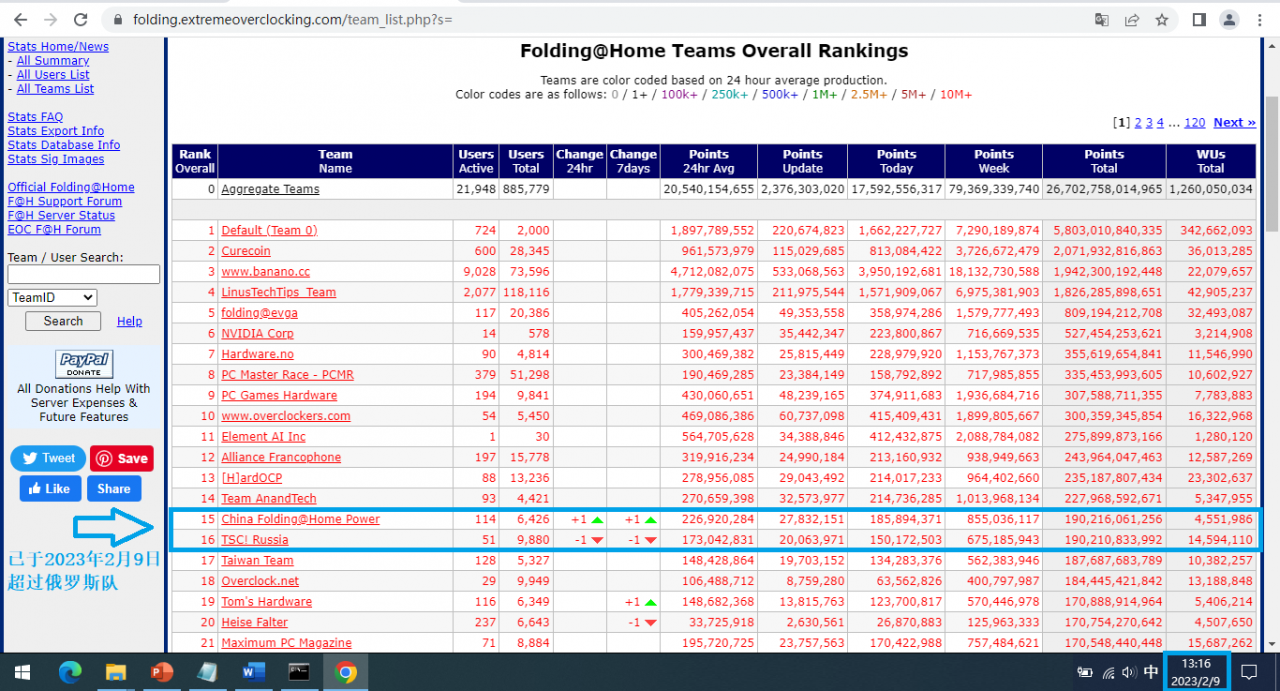Open the Chrome profile avatar
The image size is (1280, 691).
pos(1229,19)
